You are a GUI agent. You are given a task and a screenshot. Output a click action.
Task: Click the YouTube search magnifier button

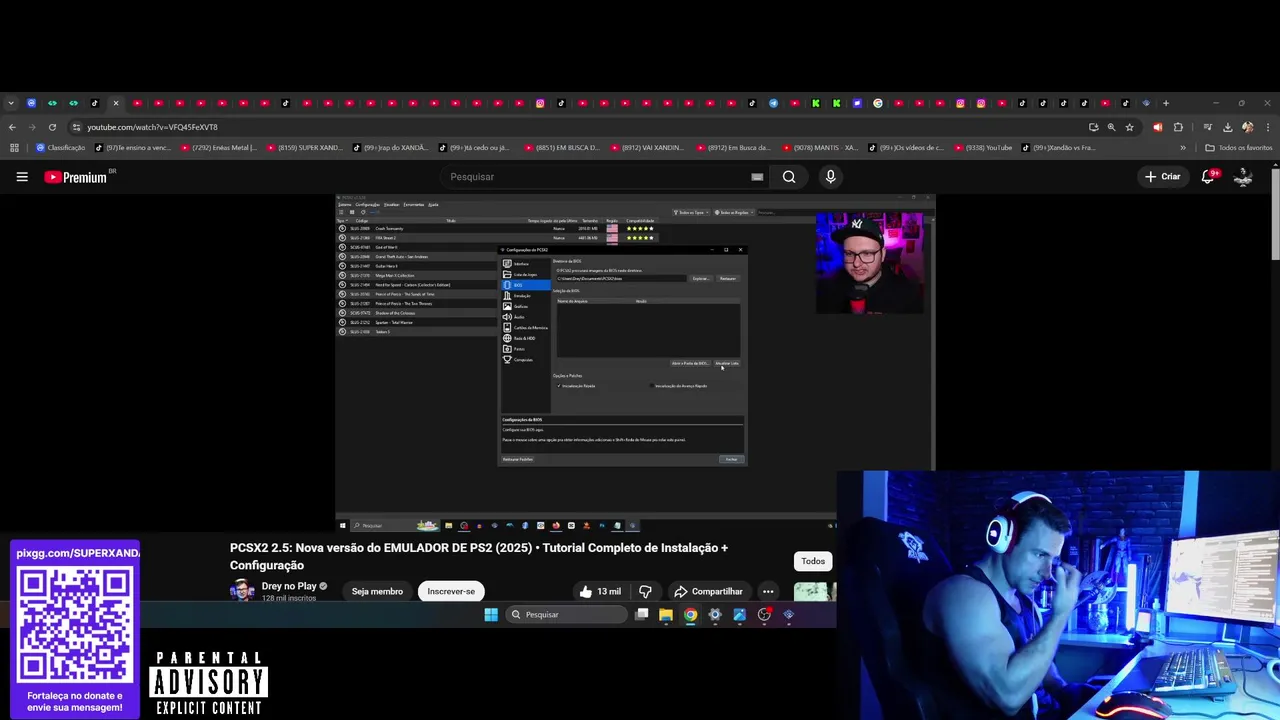pos(789,177)
